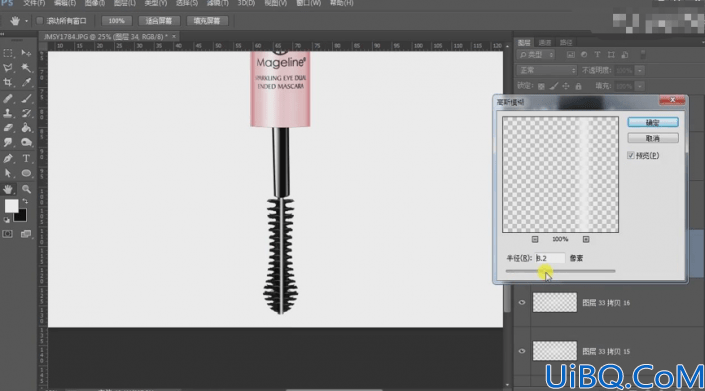This screenshot has width=705, height=391.
Task: Zoom out the Gaussian Blur preview
Action: pos(535,240)
